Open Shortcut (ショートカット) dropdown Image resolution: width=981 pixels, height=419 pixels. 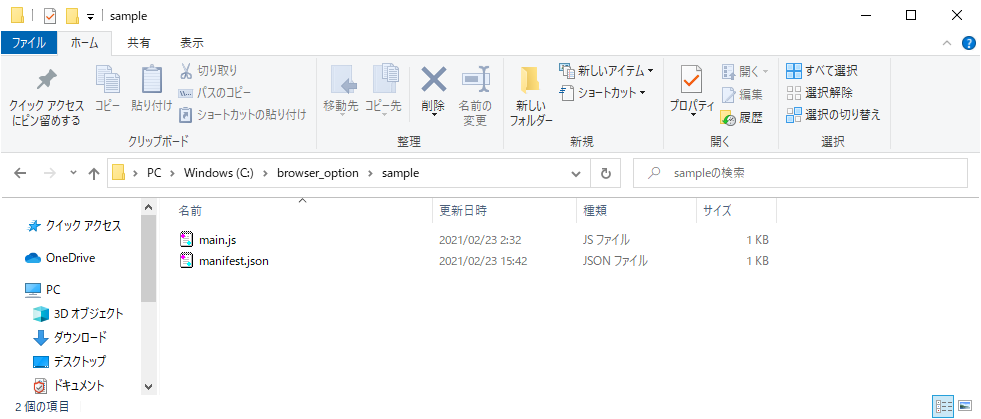602,93
